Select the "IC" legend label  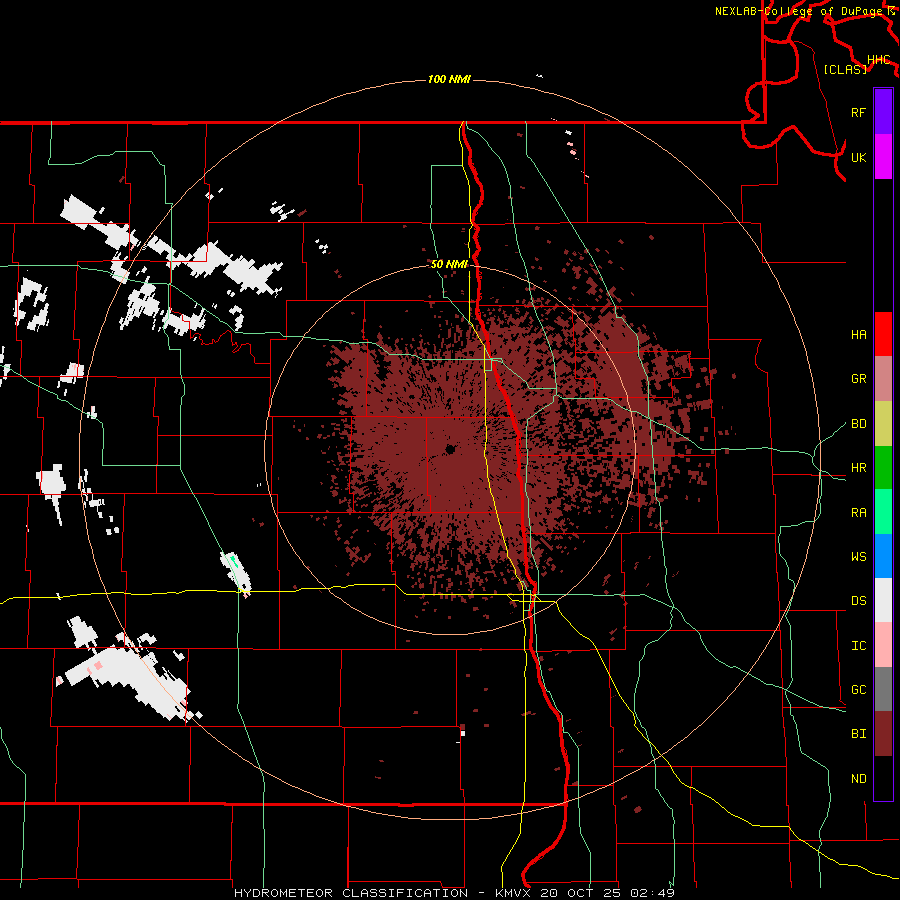click(858, 646)
